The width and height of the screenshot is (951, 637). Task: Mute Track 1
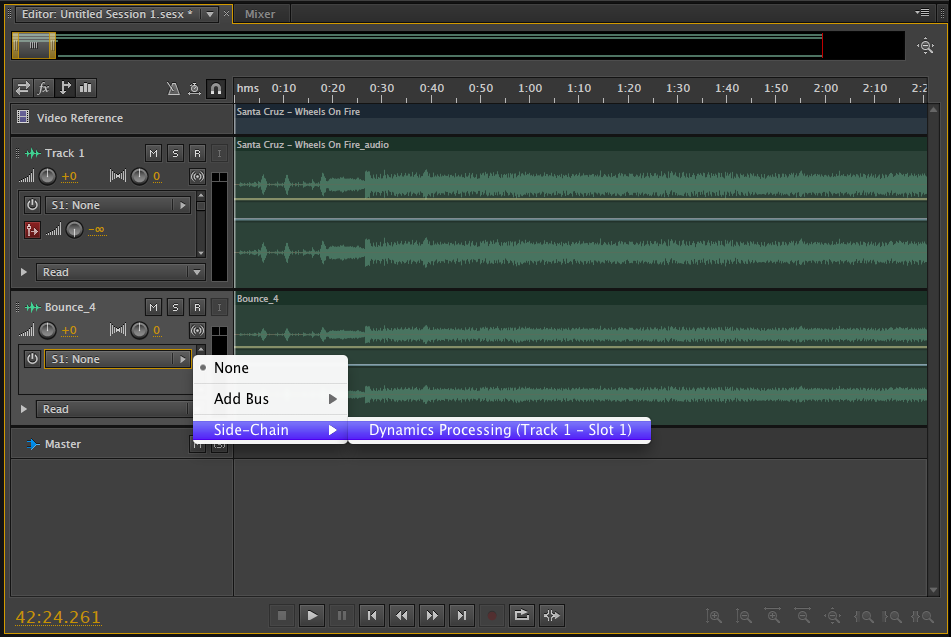click(x=153, y=153)
